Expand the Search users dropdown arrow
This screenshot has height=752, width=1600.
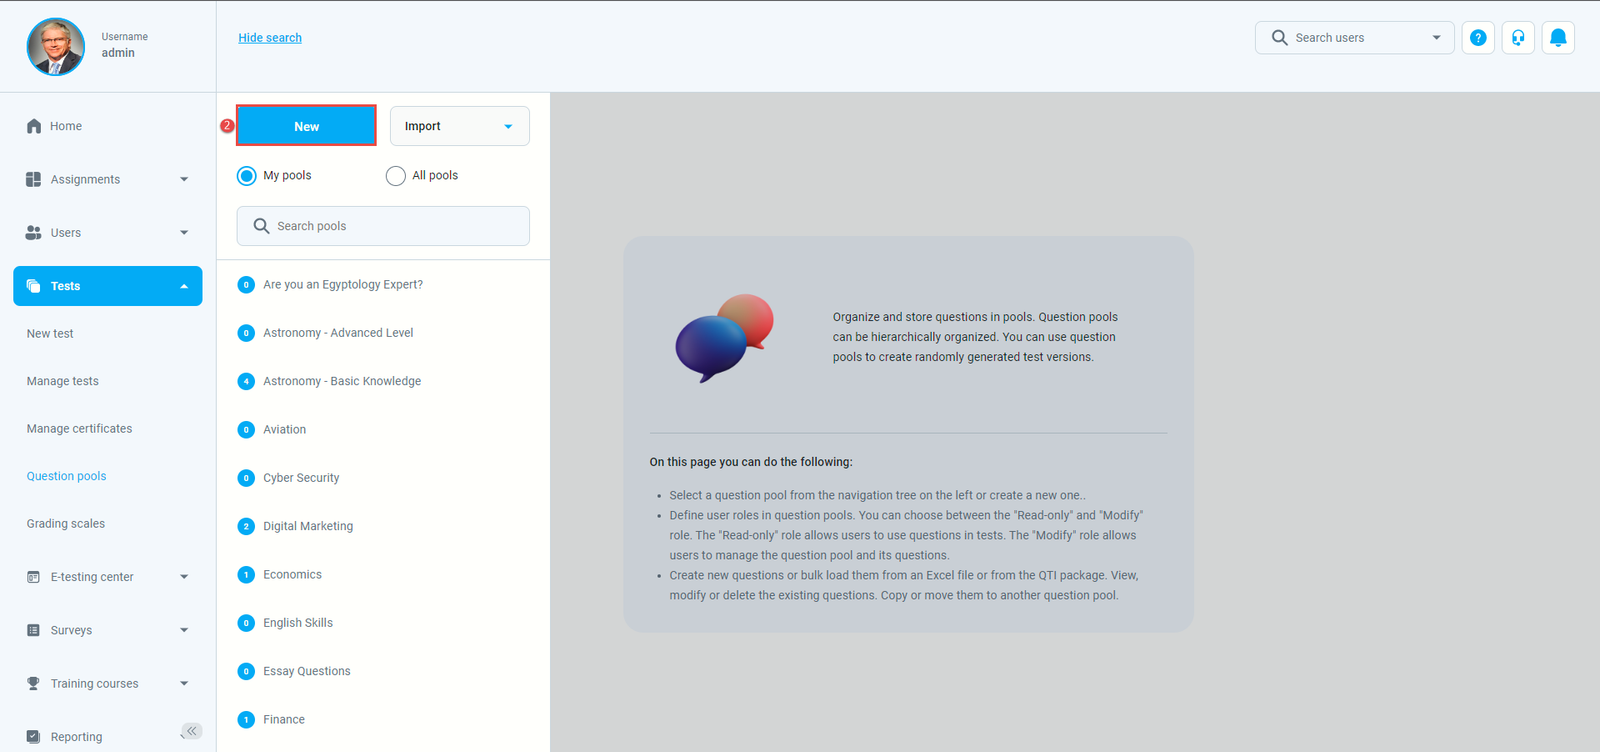click(x=1436, y=38)
